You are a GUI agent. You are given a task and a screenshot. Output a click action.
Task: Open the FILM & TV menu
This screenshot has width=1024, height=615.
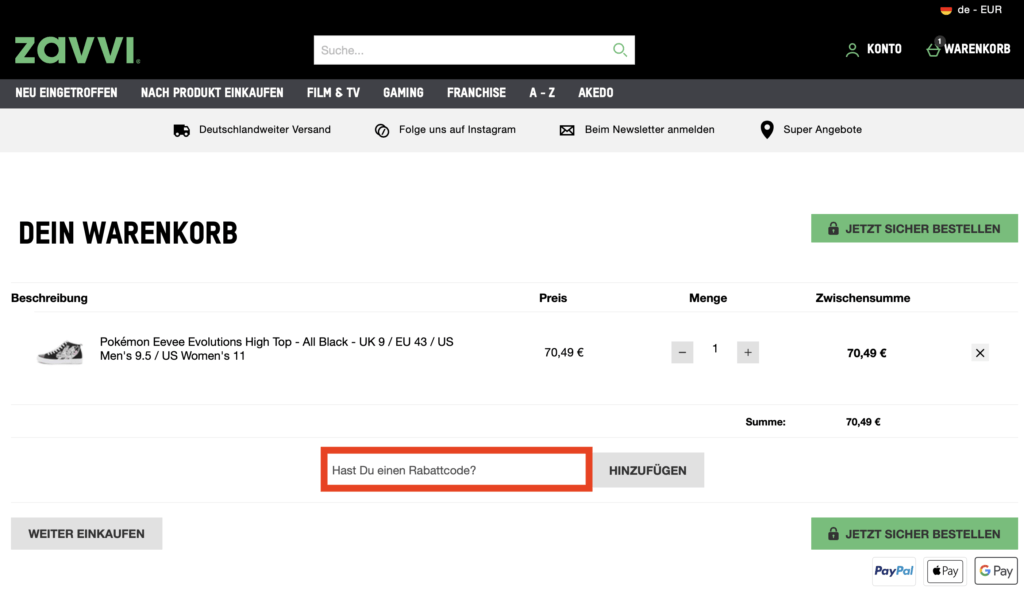333,93
